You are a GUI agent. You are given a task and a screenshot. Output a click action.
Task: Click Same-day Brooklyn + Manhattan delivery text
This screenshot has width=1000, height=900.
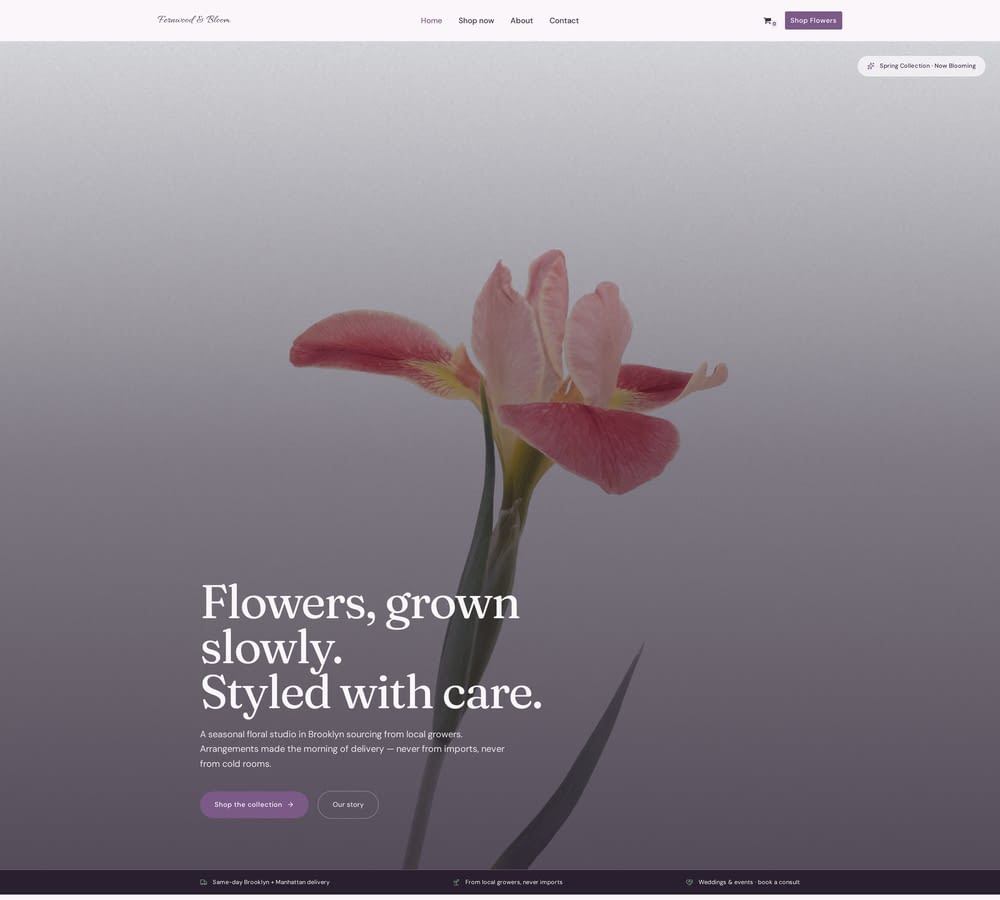tap(271, 882)
